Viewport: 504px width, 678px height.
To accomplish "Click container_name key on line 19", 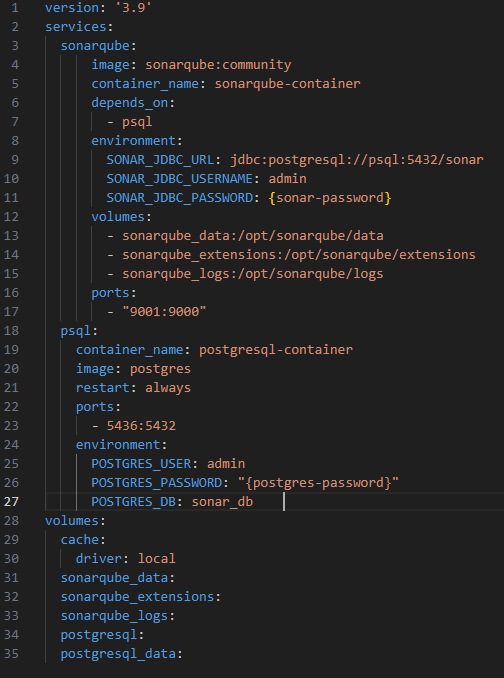I will 130,350.
